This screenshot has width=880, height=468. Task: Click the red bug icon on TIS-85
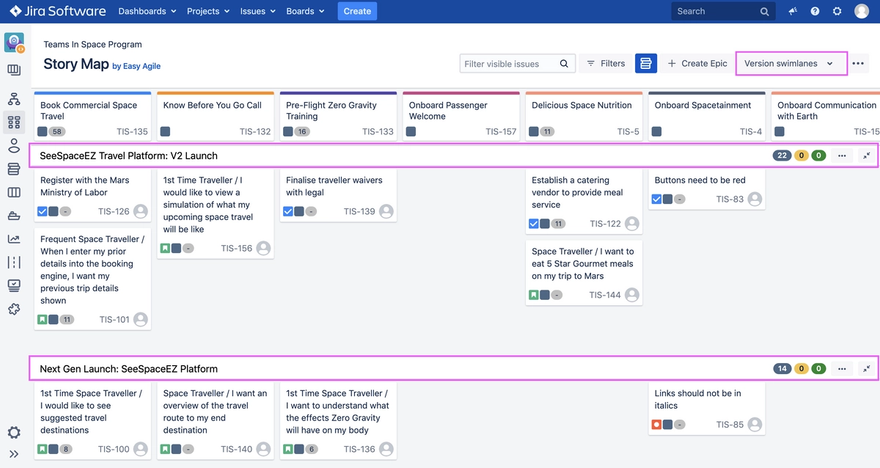[657, 425]
